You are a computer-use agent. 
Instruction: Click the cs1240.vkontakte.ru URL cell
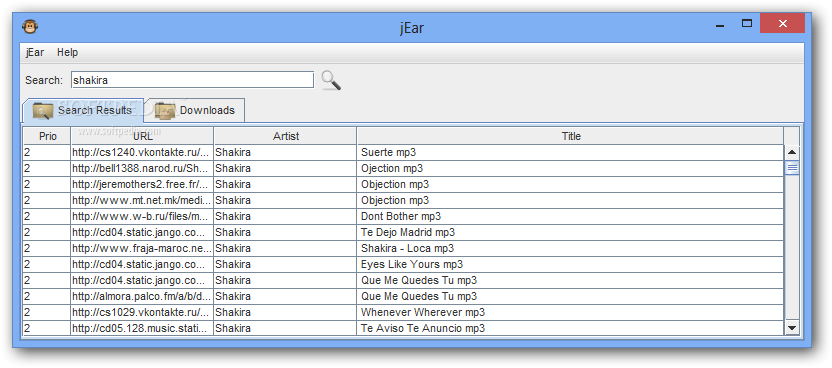point(142,153)
